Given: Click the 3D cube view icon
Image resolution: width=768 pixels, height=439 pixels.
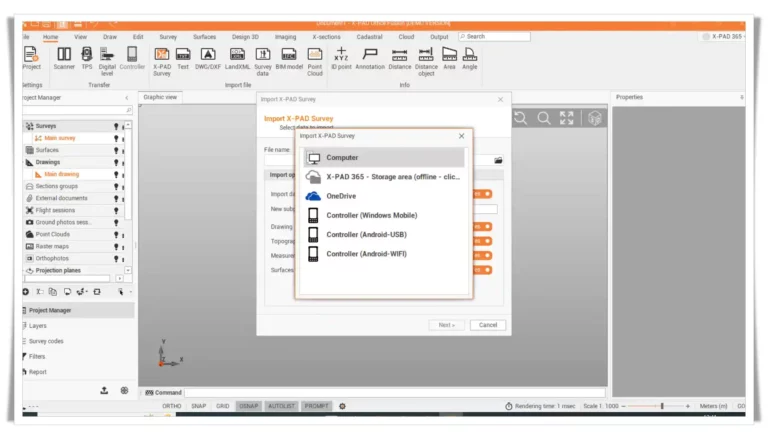Looking at the screenshot, I should pyautogui.click(x=595, y=118).
